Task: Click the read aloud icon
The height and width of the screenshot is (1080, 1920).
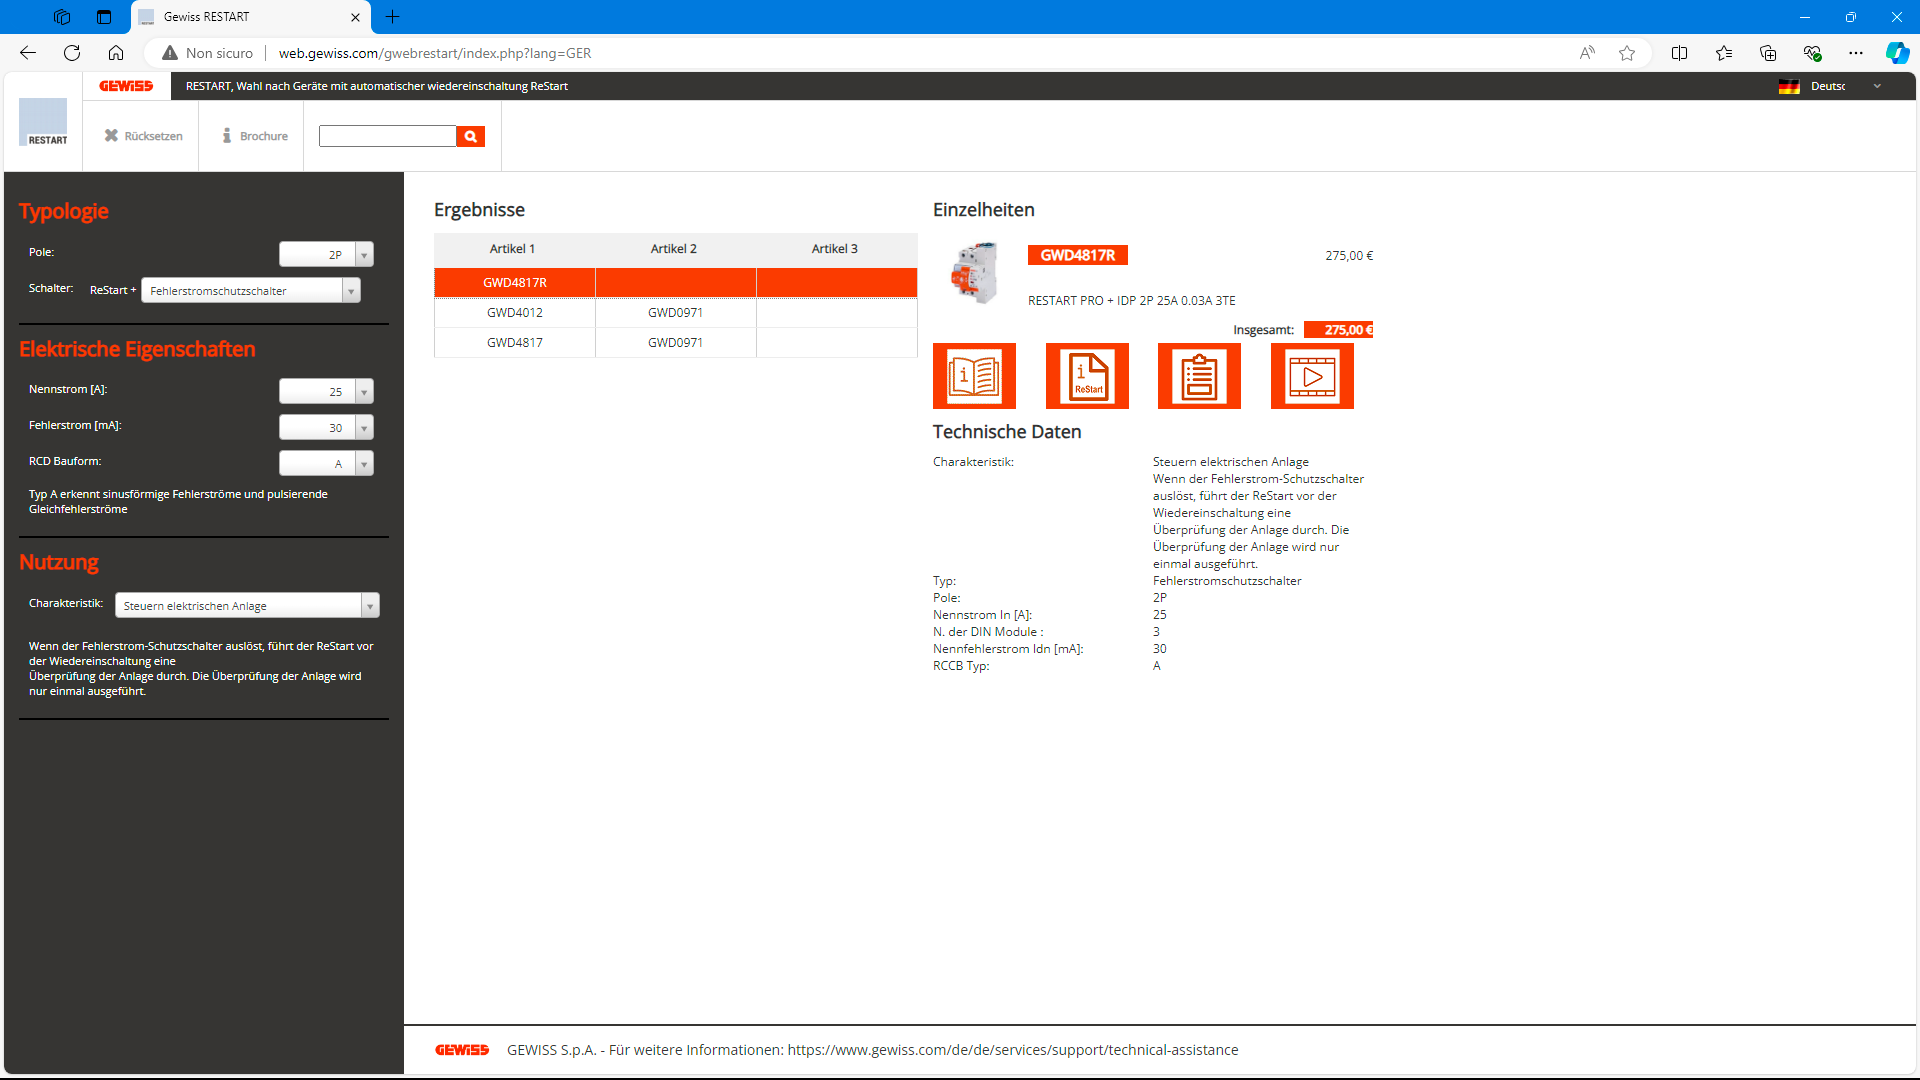Action: pos(1587,53)
